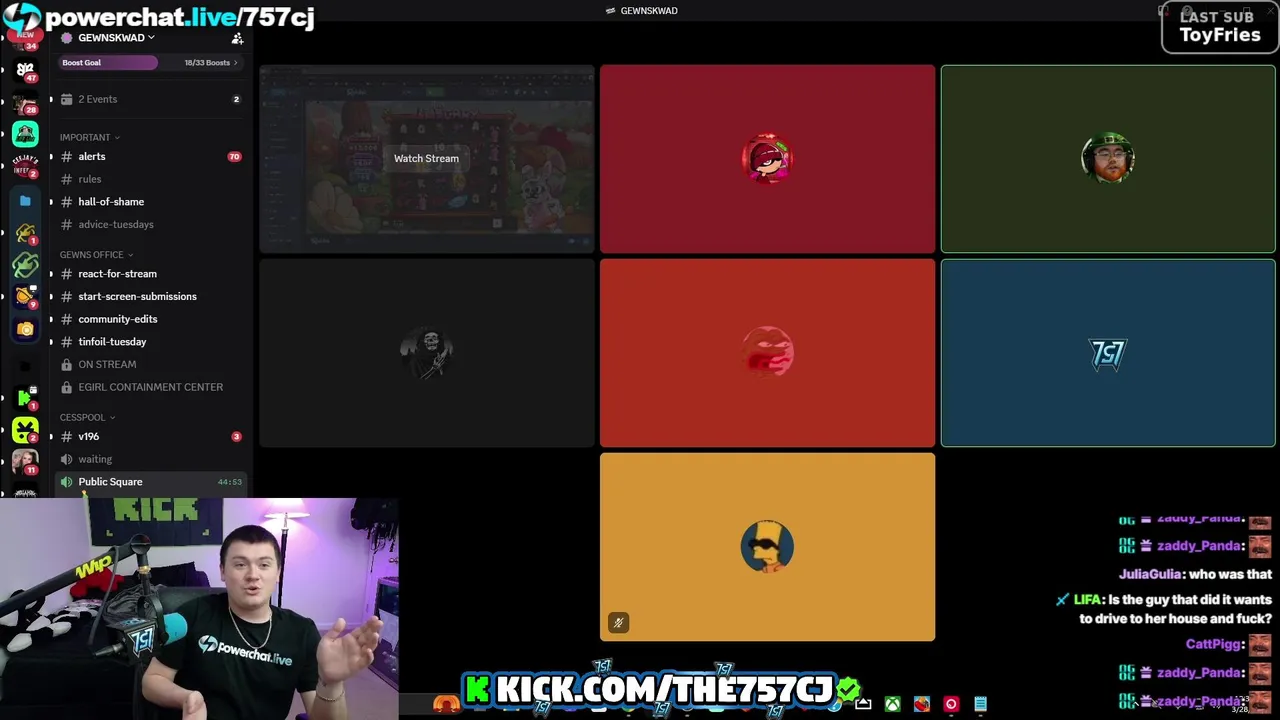1280x720 pixels.
Task: Click the events calendar icon
Action: [x=66, y=99]
